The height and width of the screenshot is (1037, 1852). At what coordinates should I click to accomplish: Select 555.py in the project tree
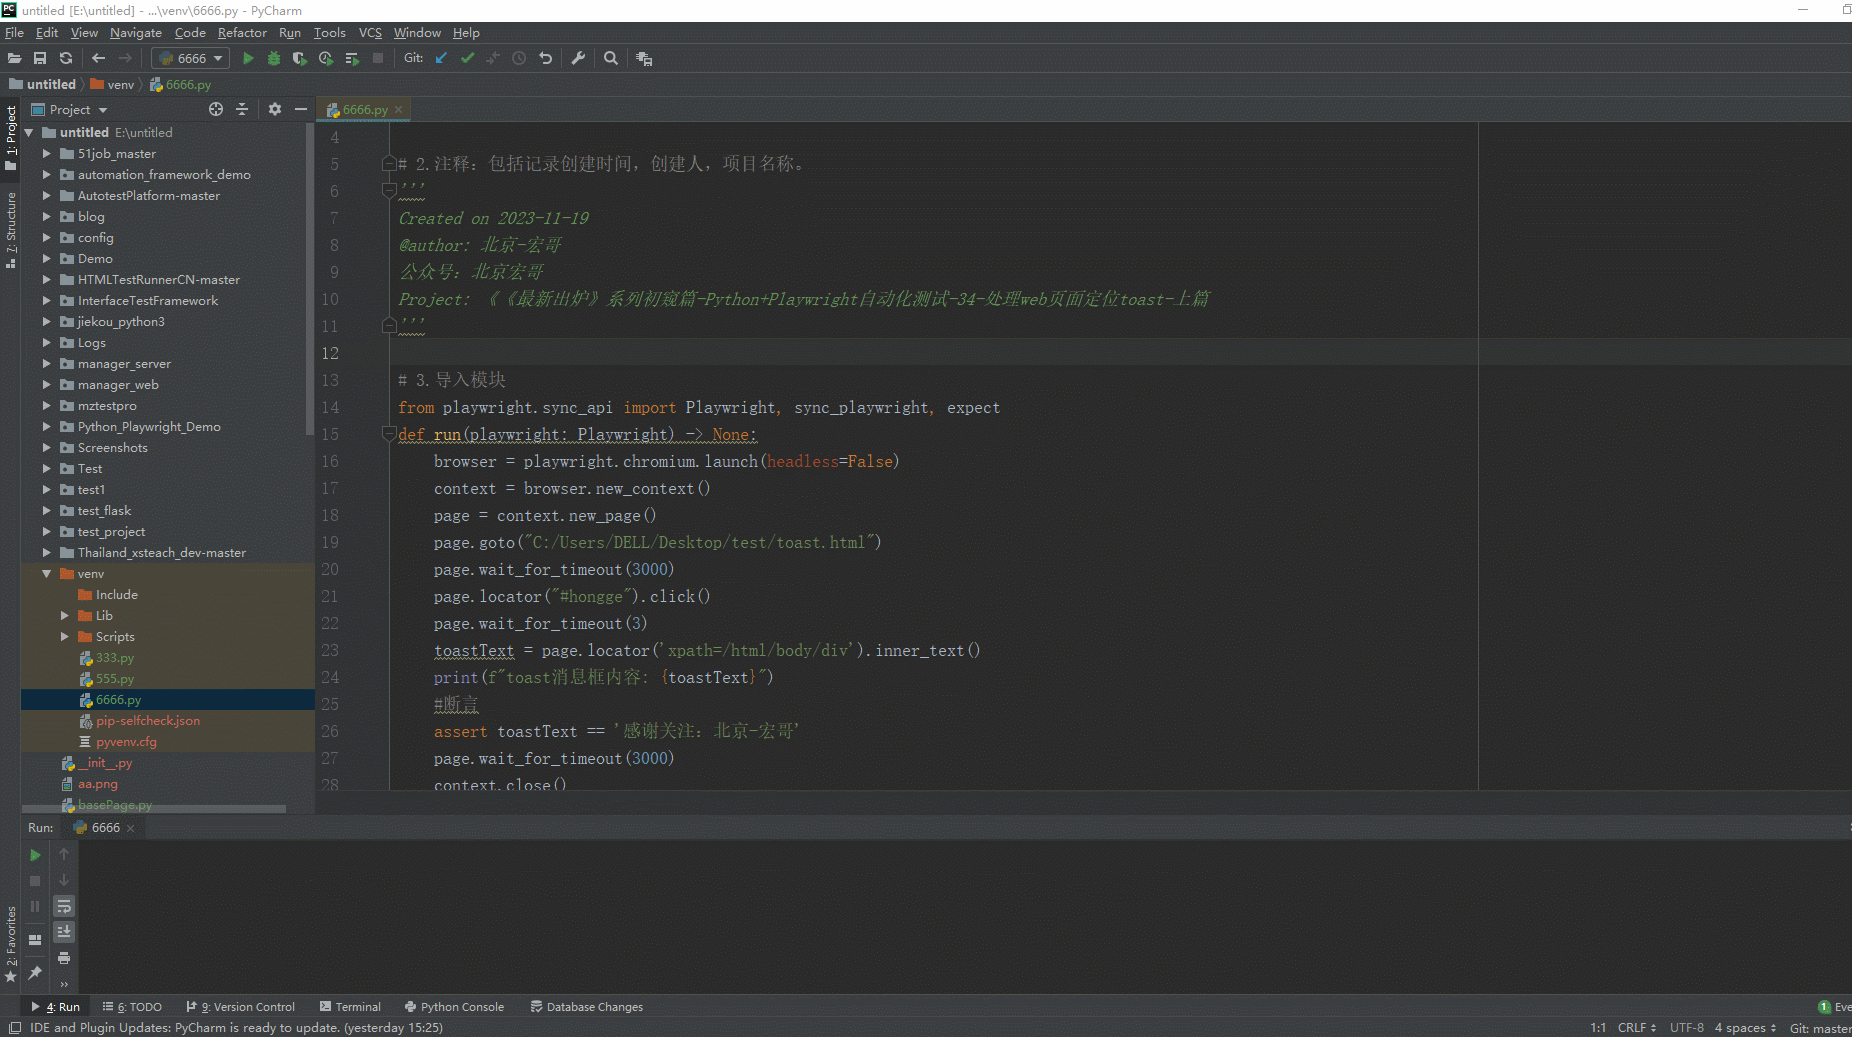(115, 679)
